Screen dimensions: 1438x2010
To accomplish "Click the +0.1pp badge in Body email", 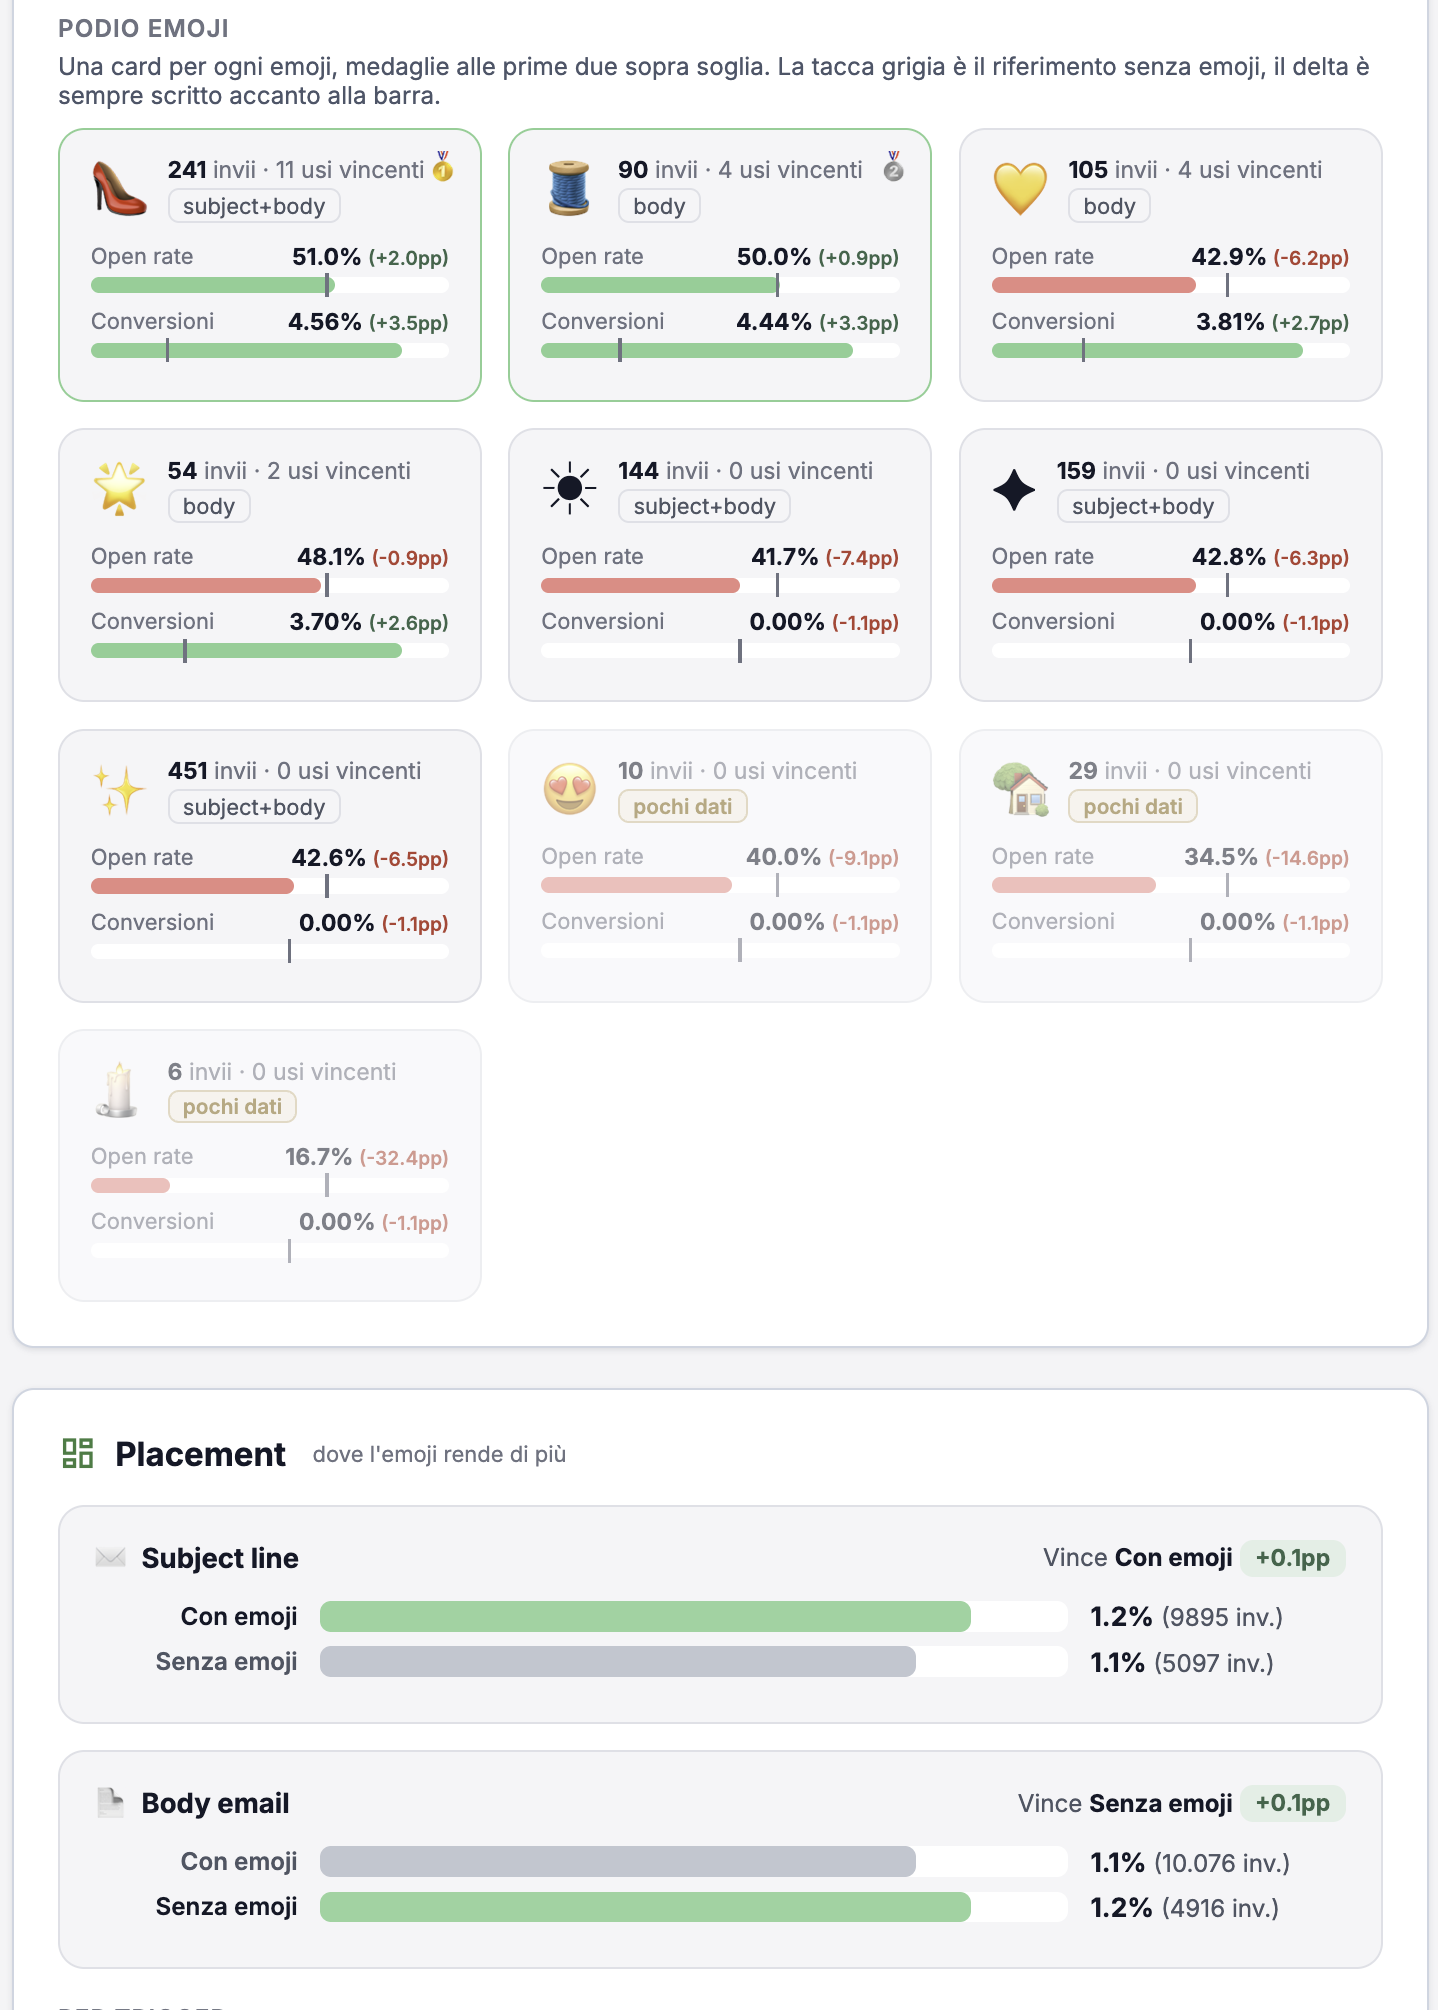I will pyautogui.click(x=1293, y=1803).
